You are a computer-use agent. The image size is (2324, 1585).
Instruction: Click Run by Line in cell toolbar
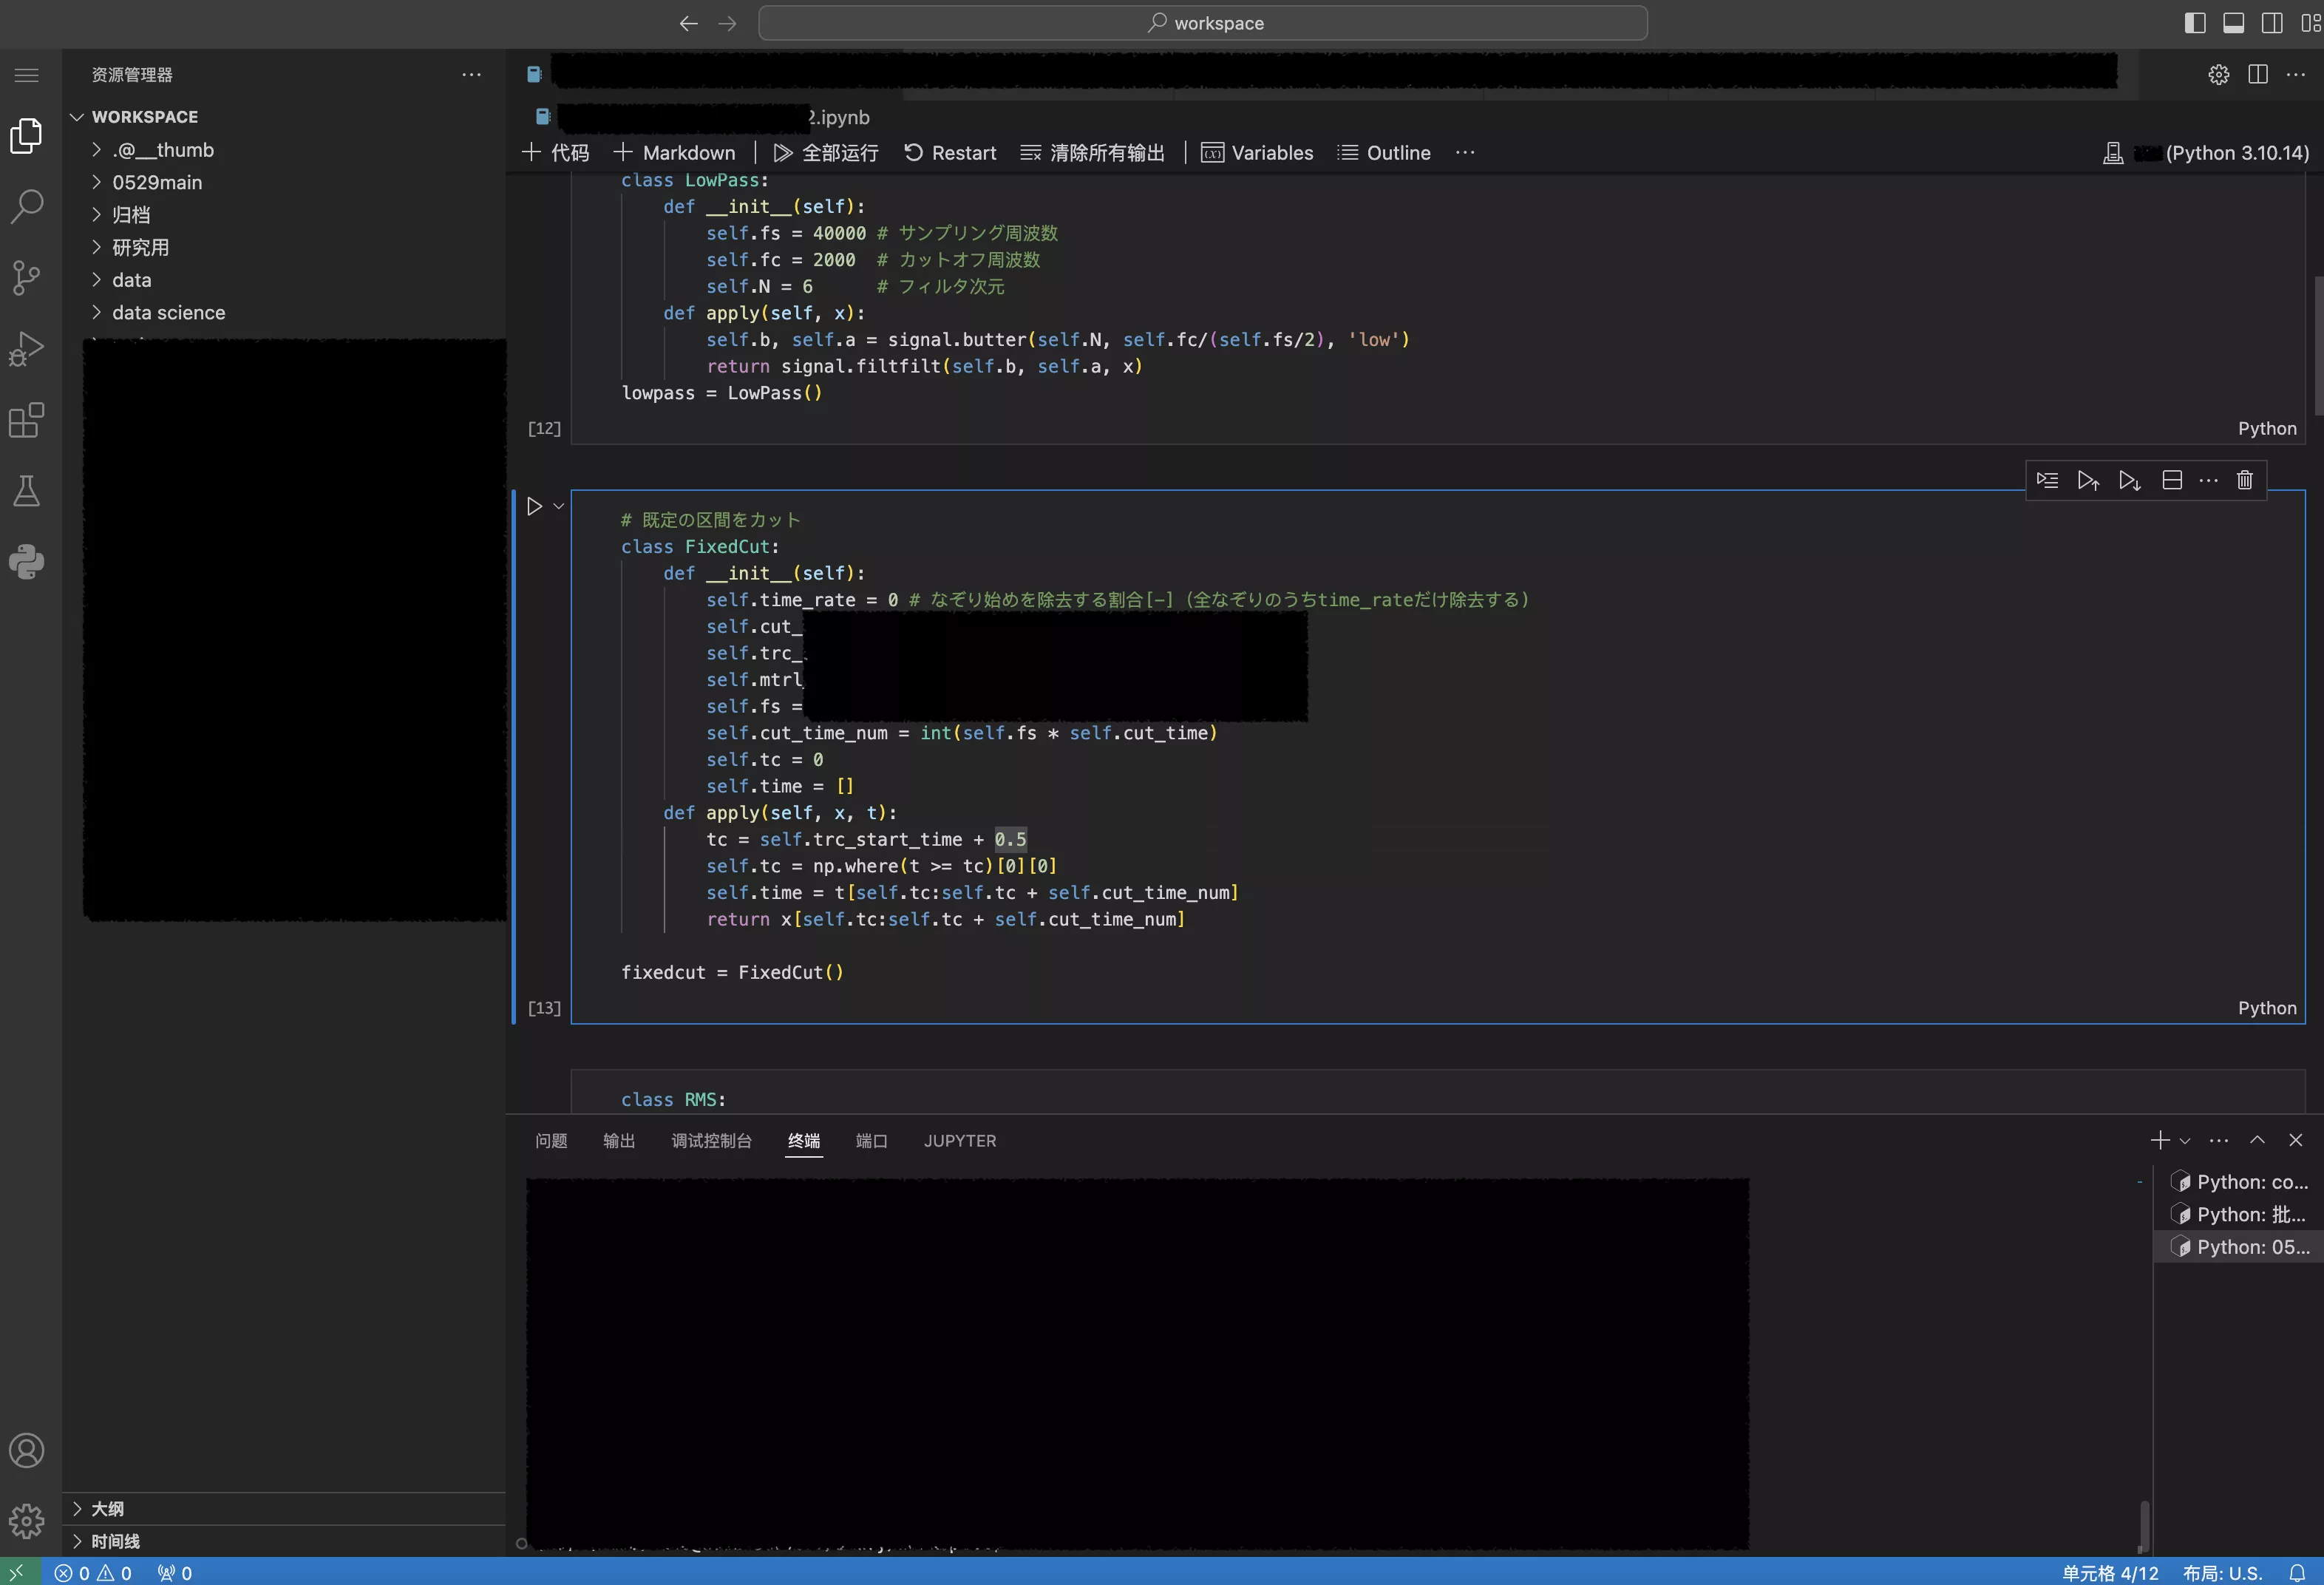pos(2047,480)
